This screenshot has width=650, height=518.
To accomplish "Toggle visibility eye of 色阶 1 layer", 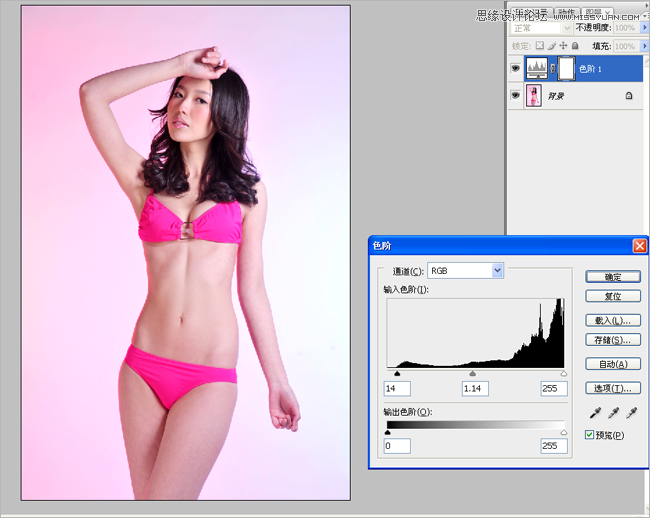I will (515, 68).
